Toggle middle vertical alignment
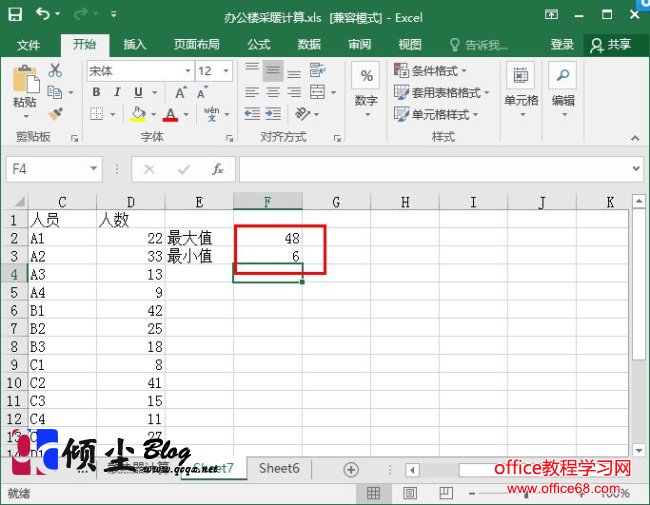650x505 pixels. (273, 70)
